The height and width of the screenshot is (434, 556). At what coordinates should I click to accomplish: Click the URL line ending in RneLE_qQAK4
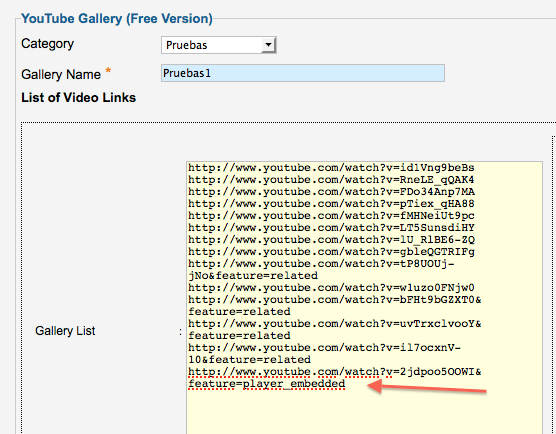[331, 180]
